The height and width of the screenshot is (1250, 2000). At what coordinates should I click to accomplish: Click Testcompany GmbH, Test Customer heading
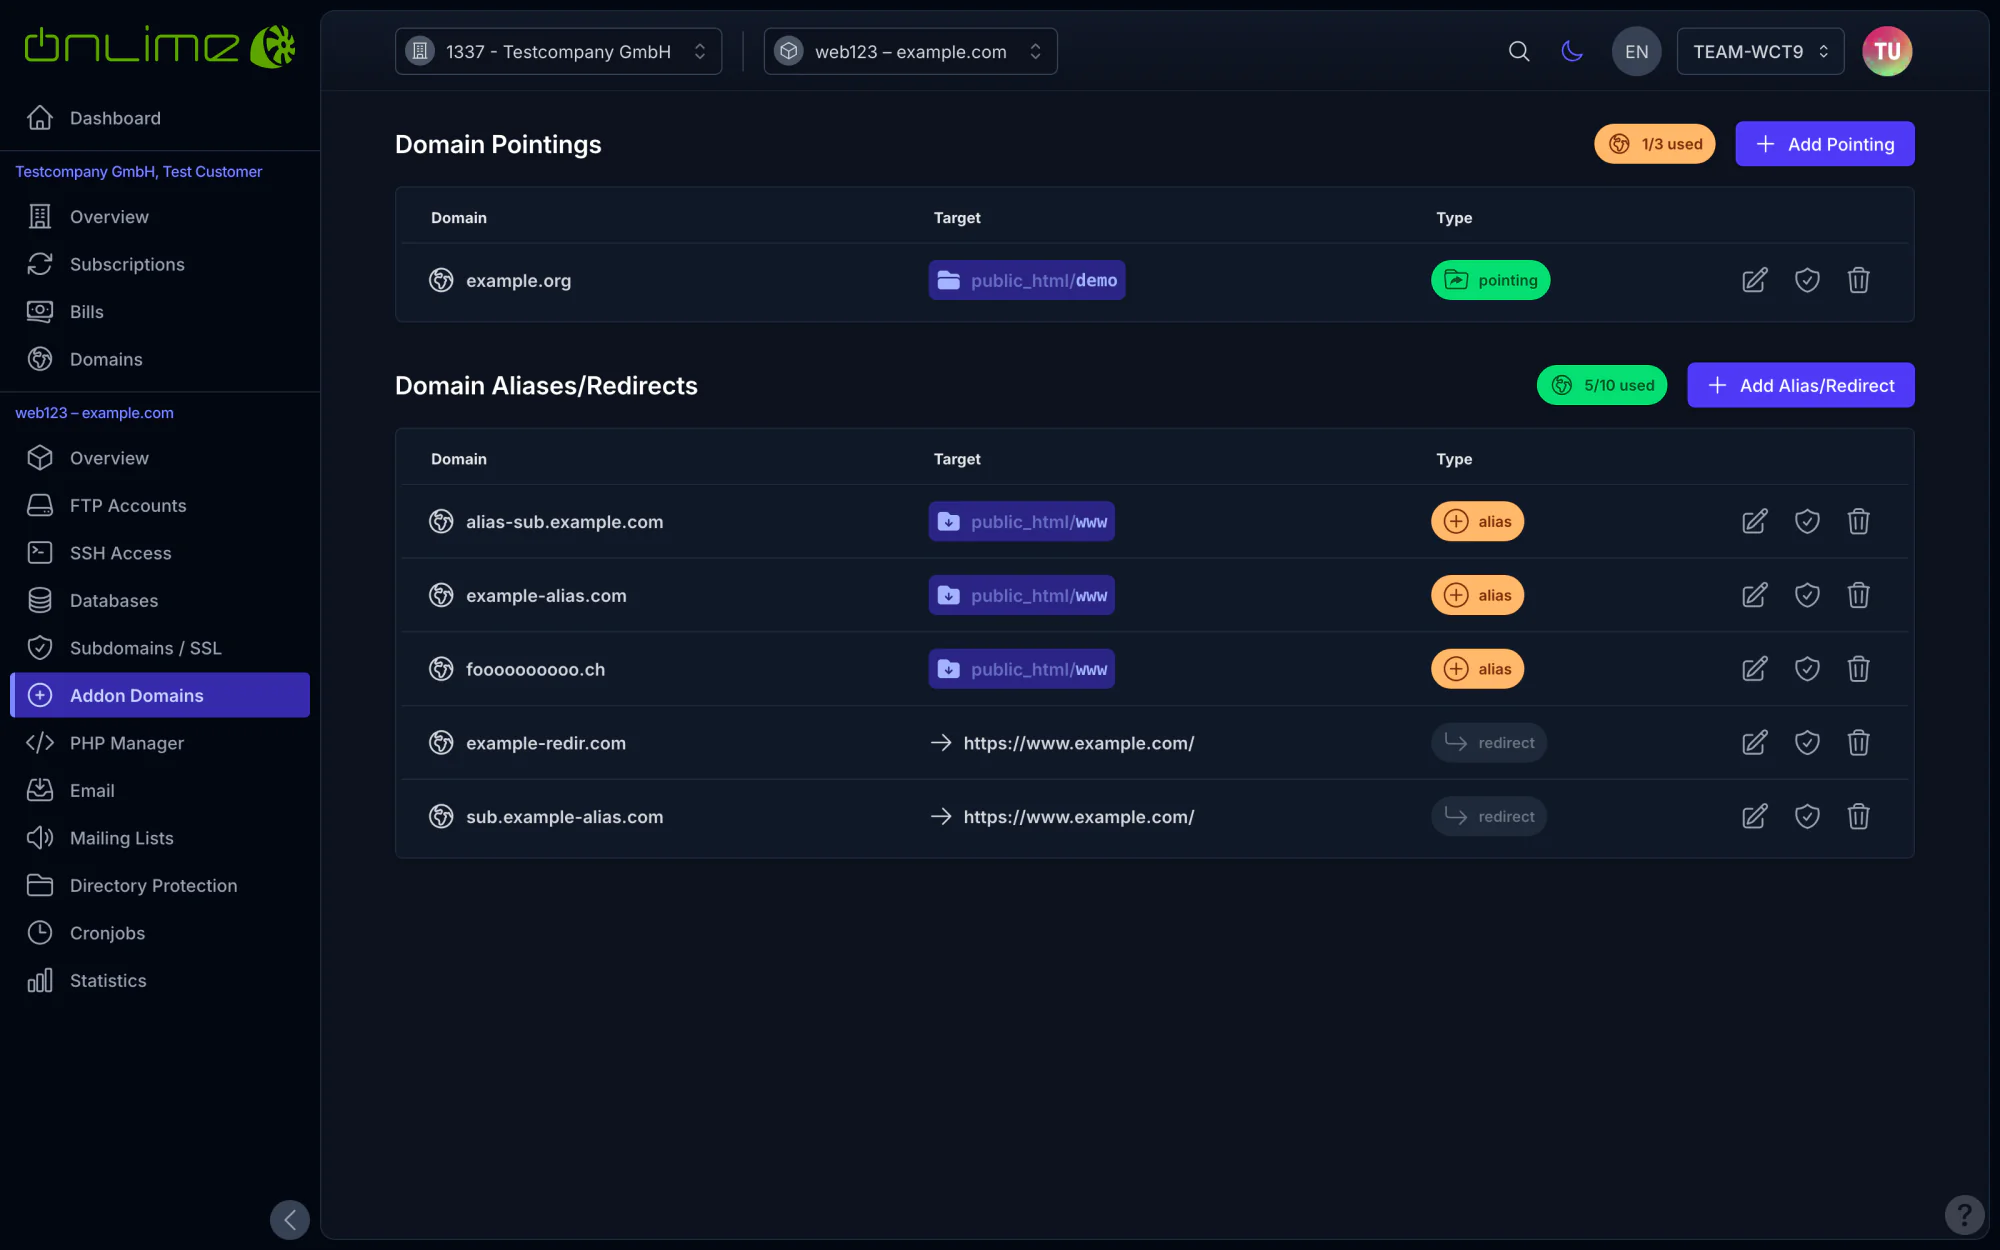tap(139, 171)
